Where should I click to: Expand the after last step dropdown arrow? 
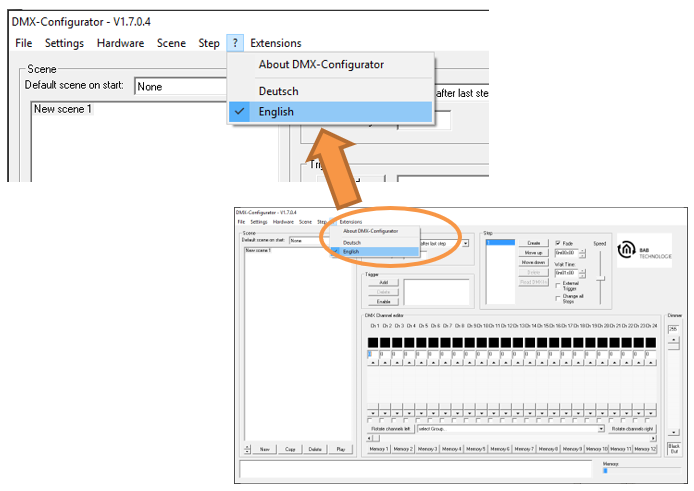[x=466, y=244]
